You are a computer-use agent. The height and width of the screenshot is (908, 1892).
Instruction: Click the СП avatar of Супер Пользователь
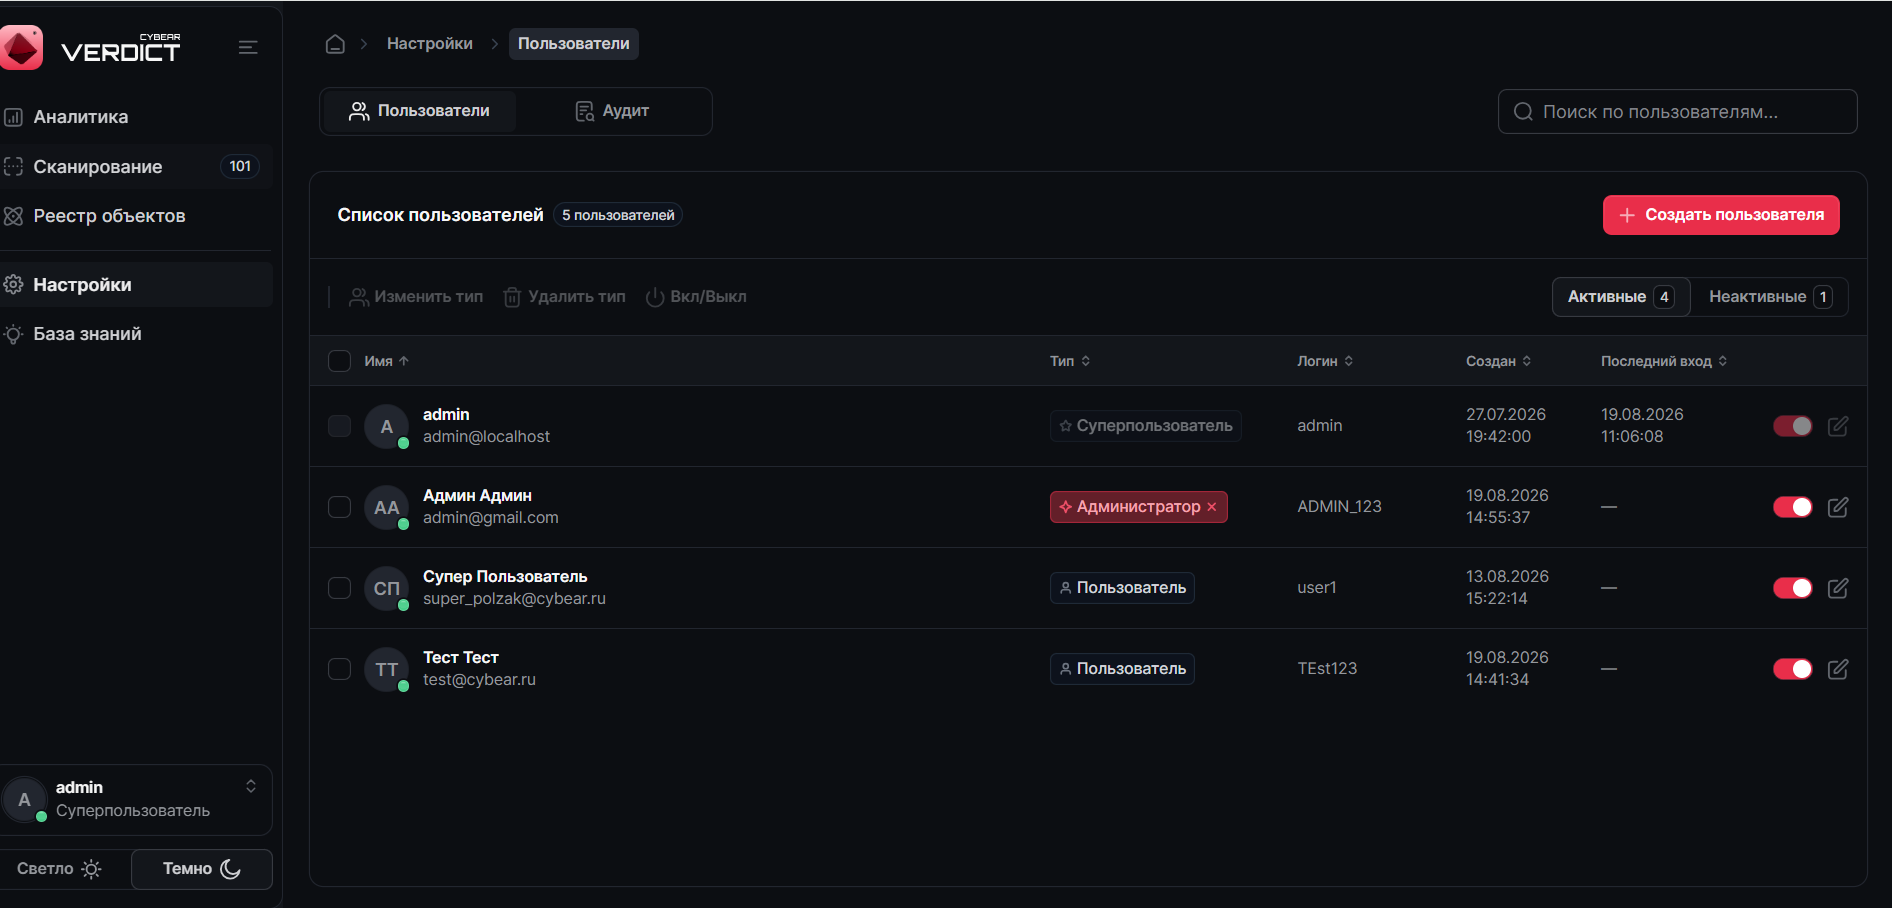point(387,589)
